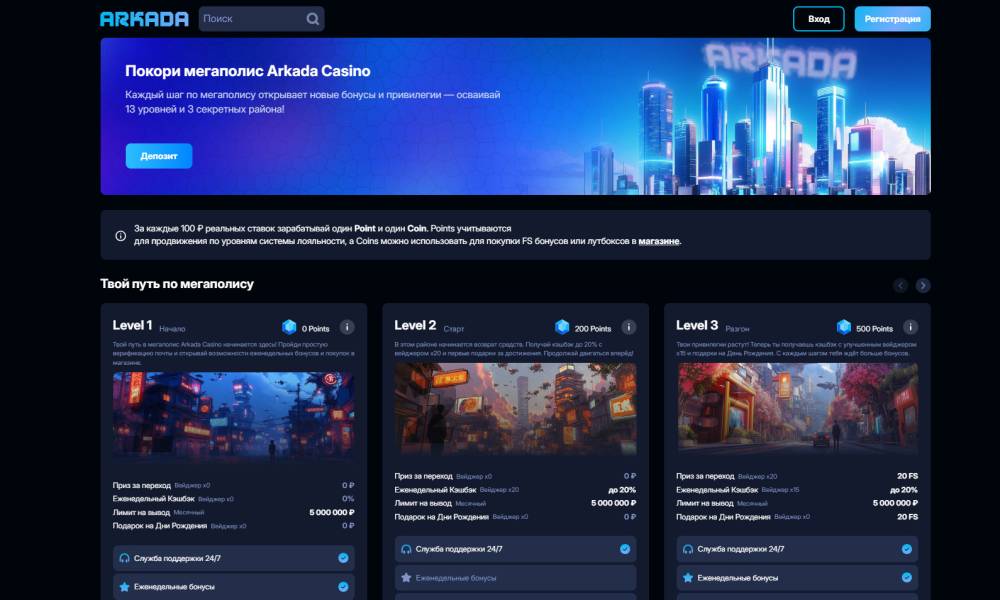
Task: Click the Level 2 blue points gem icon
Action: coord(562,327)
